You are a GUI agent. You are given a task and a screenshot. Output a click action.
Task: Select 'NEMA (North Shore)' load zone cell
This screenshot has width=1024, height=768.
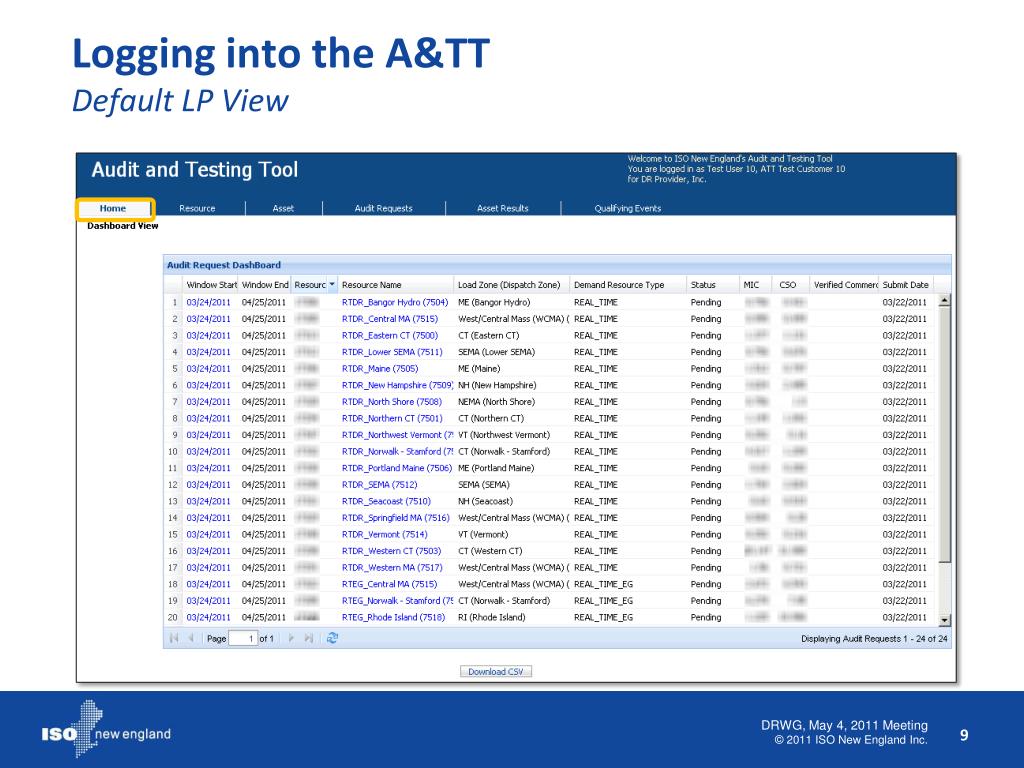[496, 402]
